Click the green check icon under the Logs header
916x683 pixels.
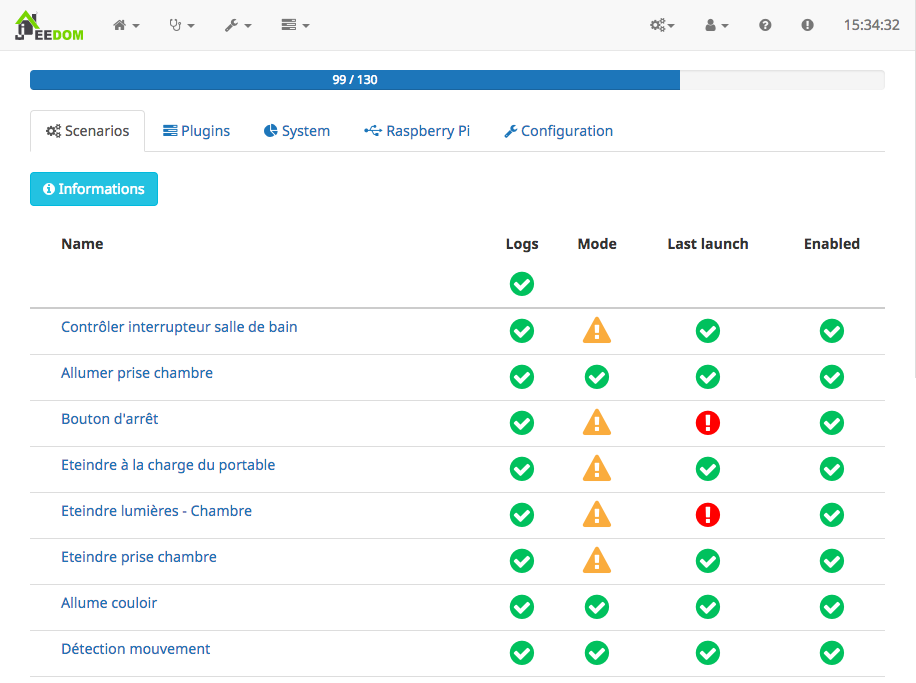coord(521,284)
